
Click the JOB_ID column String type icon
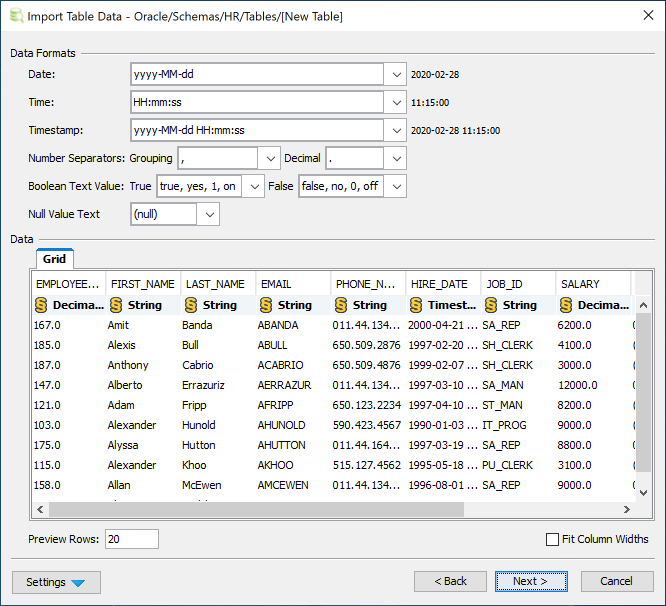pos(491,305)
